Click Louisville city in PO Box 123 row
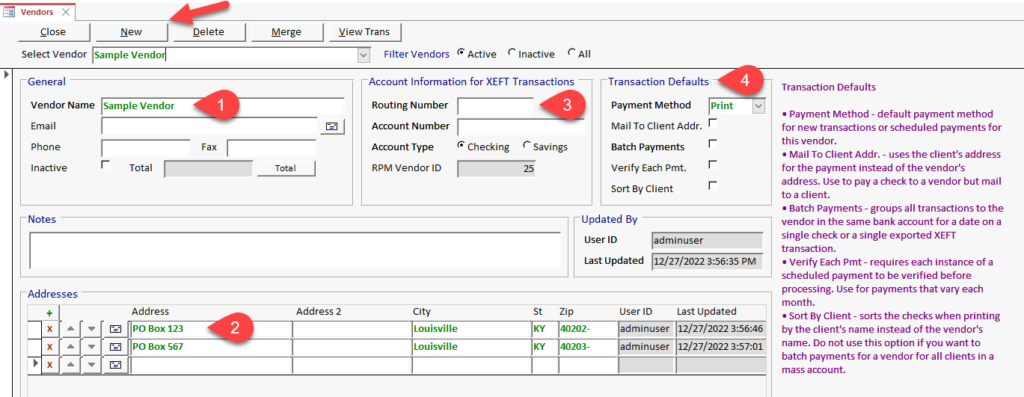 [471, 329]
